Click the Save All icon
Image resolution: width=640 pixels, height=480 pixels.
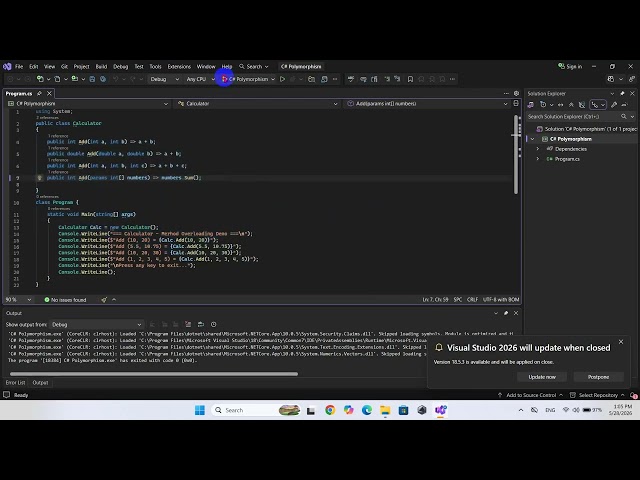[103, 79]
